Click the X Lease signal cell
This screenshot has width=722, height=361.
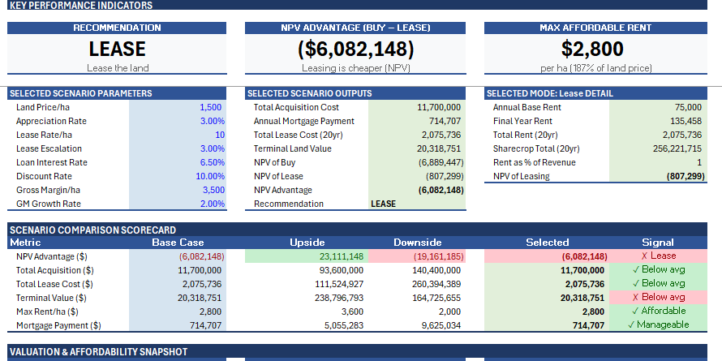(x=658, y=256)
